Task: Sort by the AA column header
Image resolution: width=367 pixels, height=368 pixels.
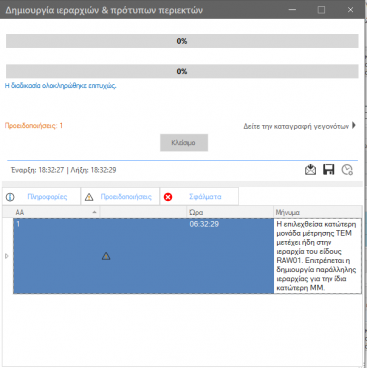Action: point(56,212)
